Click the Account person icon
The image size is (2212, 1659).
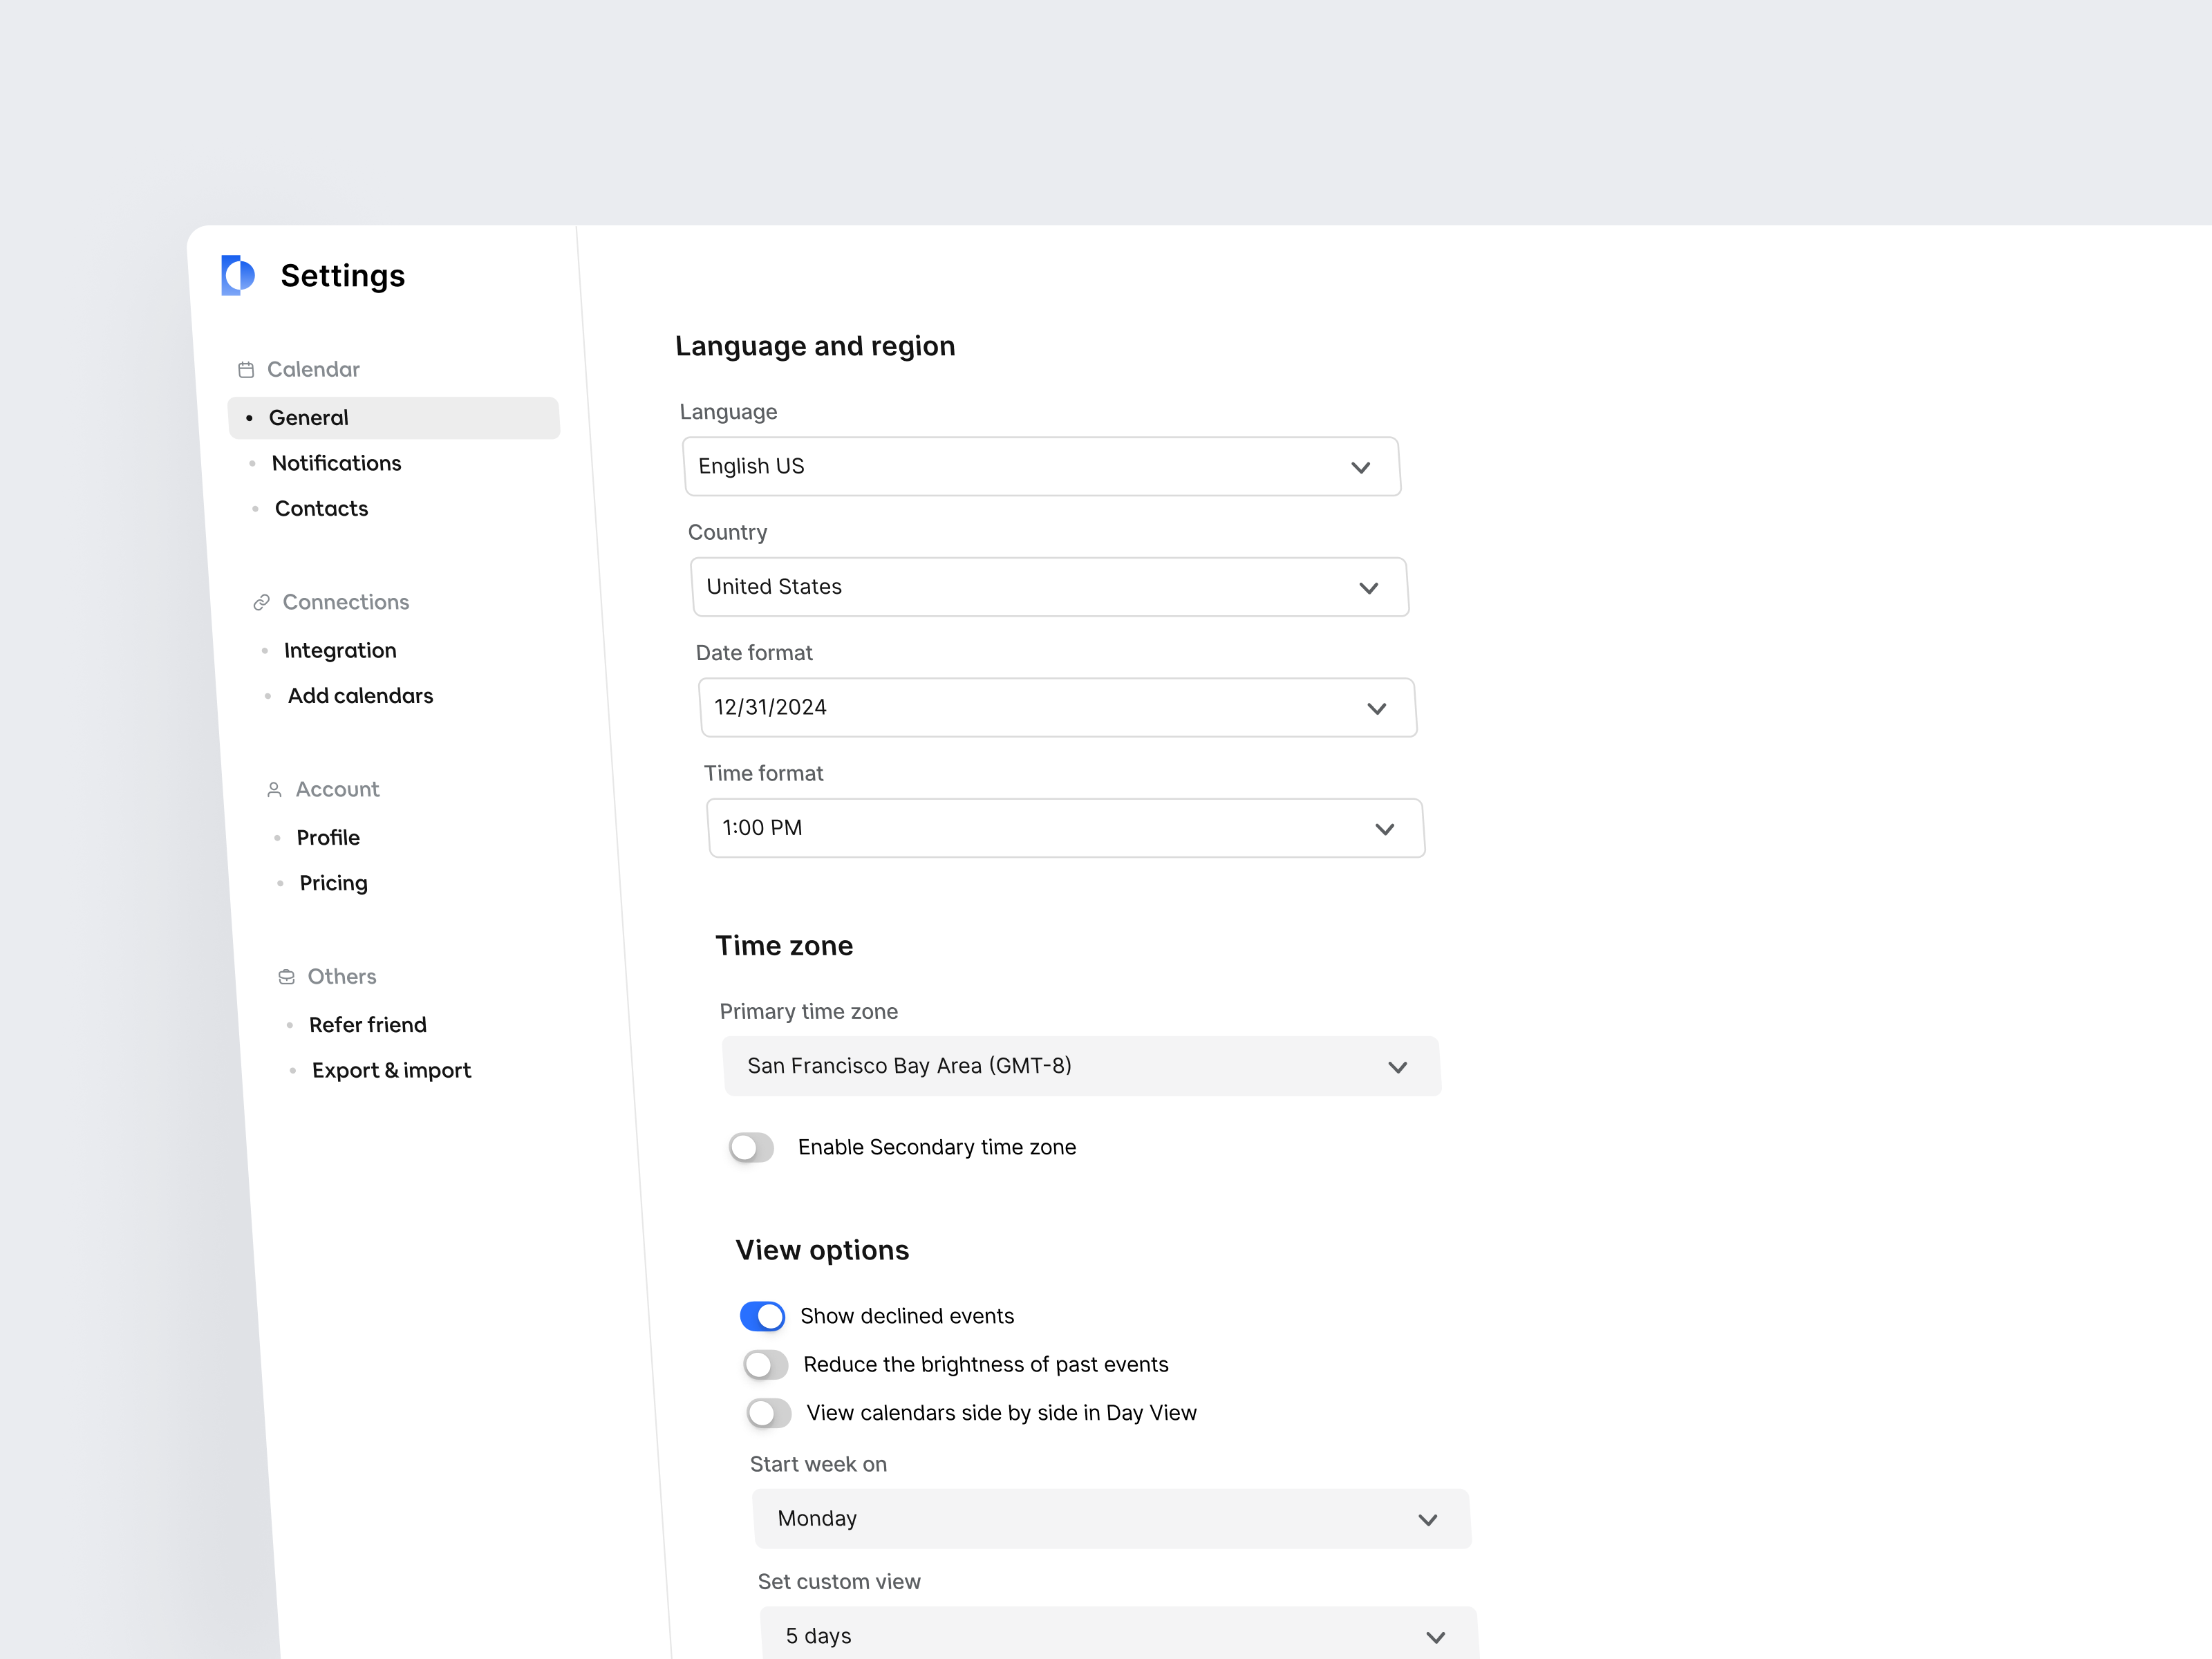coord(274,790)
